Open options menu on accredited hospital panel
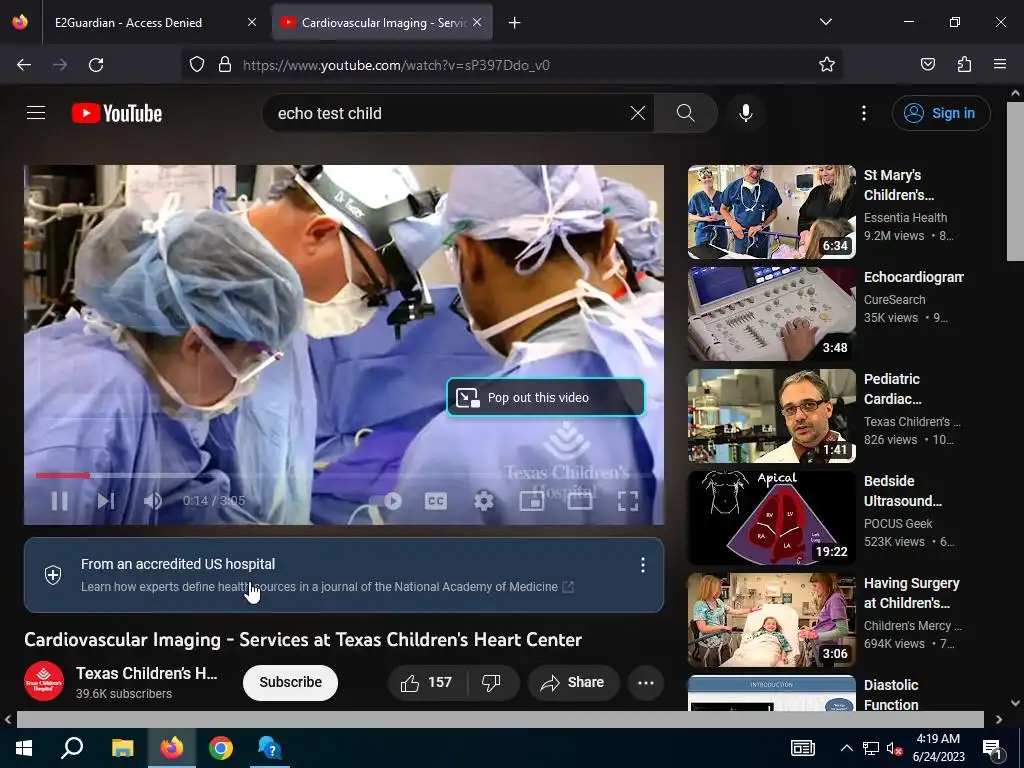1024x768 pixels. click(x=643, y=565)
